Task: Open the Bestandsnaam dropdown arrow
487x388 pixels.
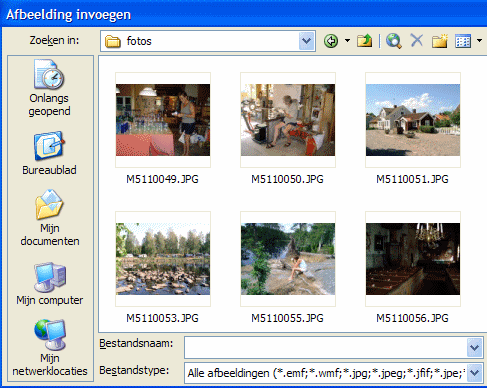Action: (x=474, y=348)
